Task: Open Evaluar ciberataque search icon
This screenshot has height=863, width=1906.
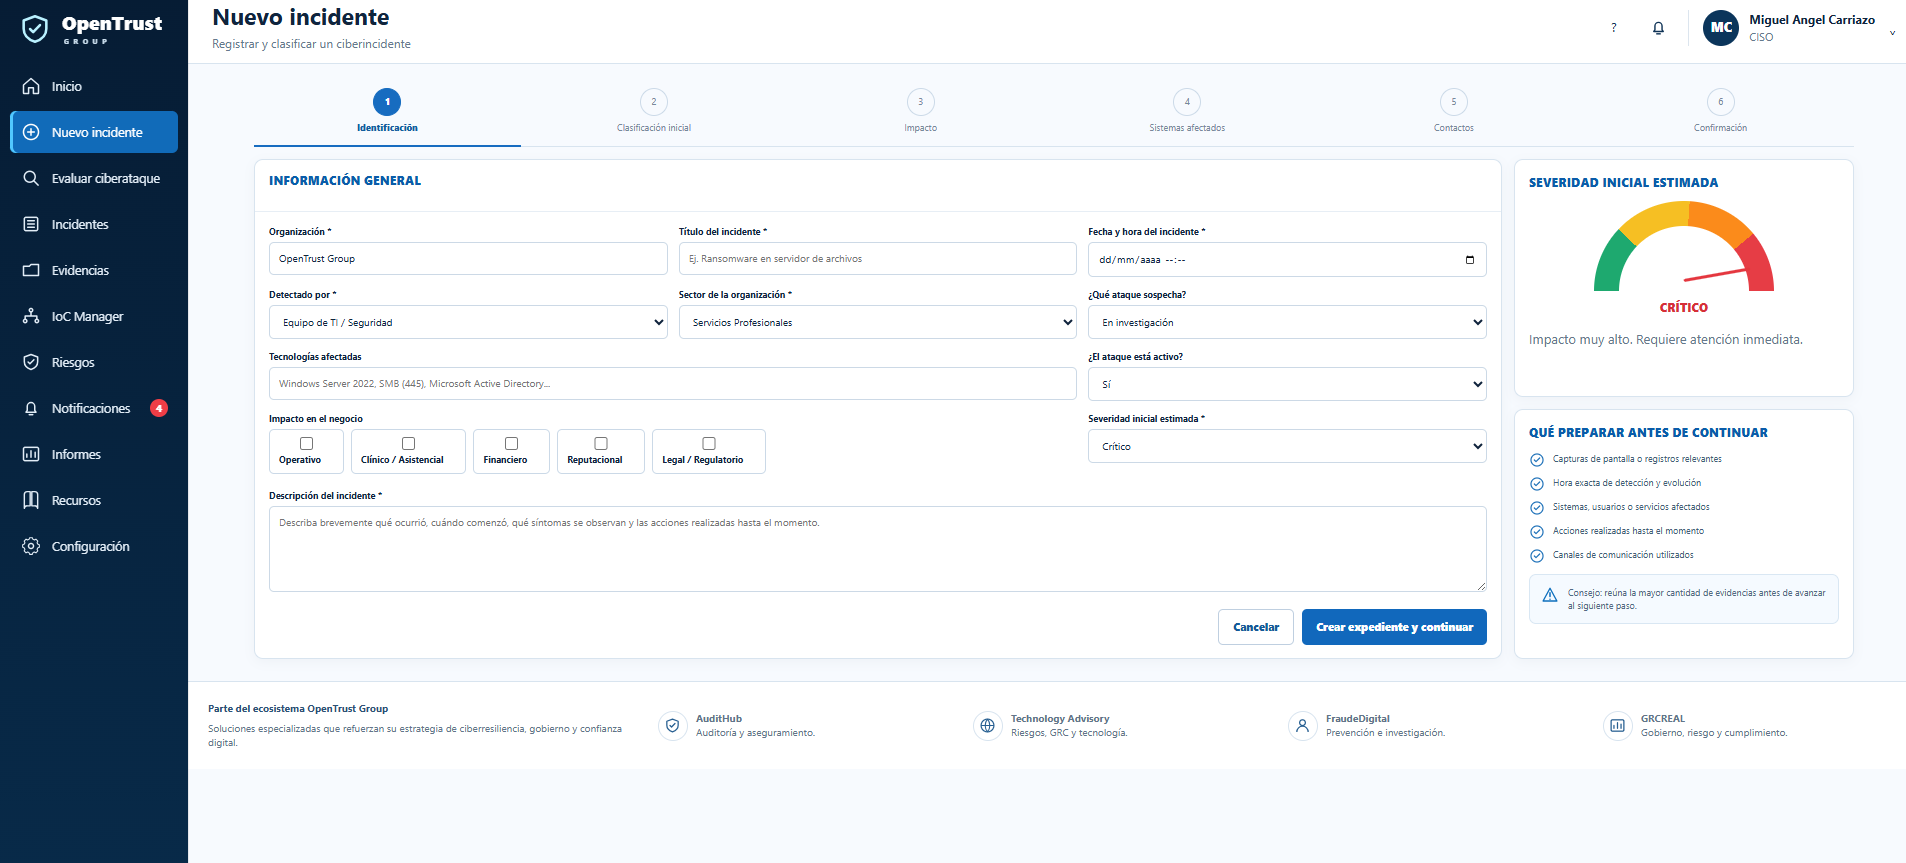Action: tap(31, 178)
